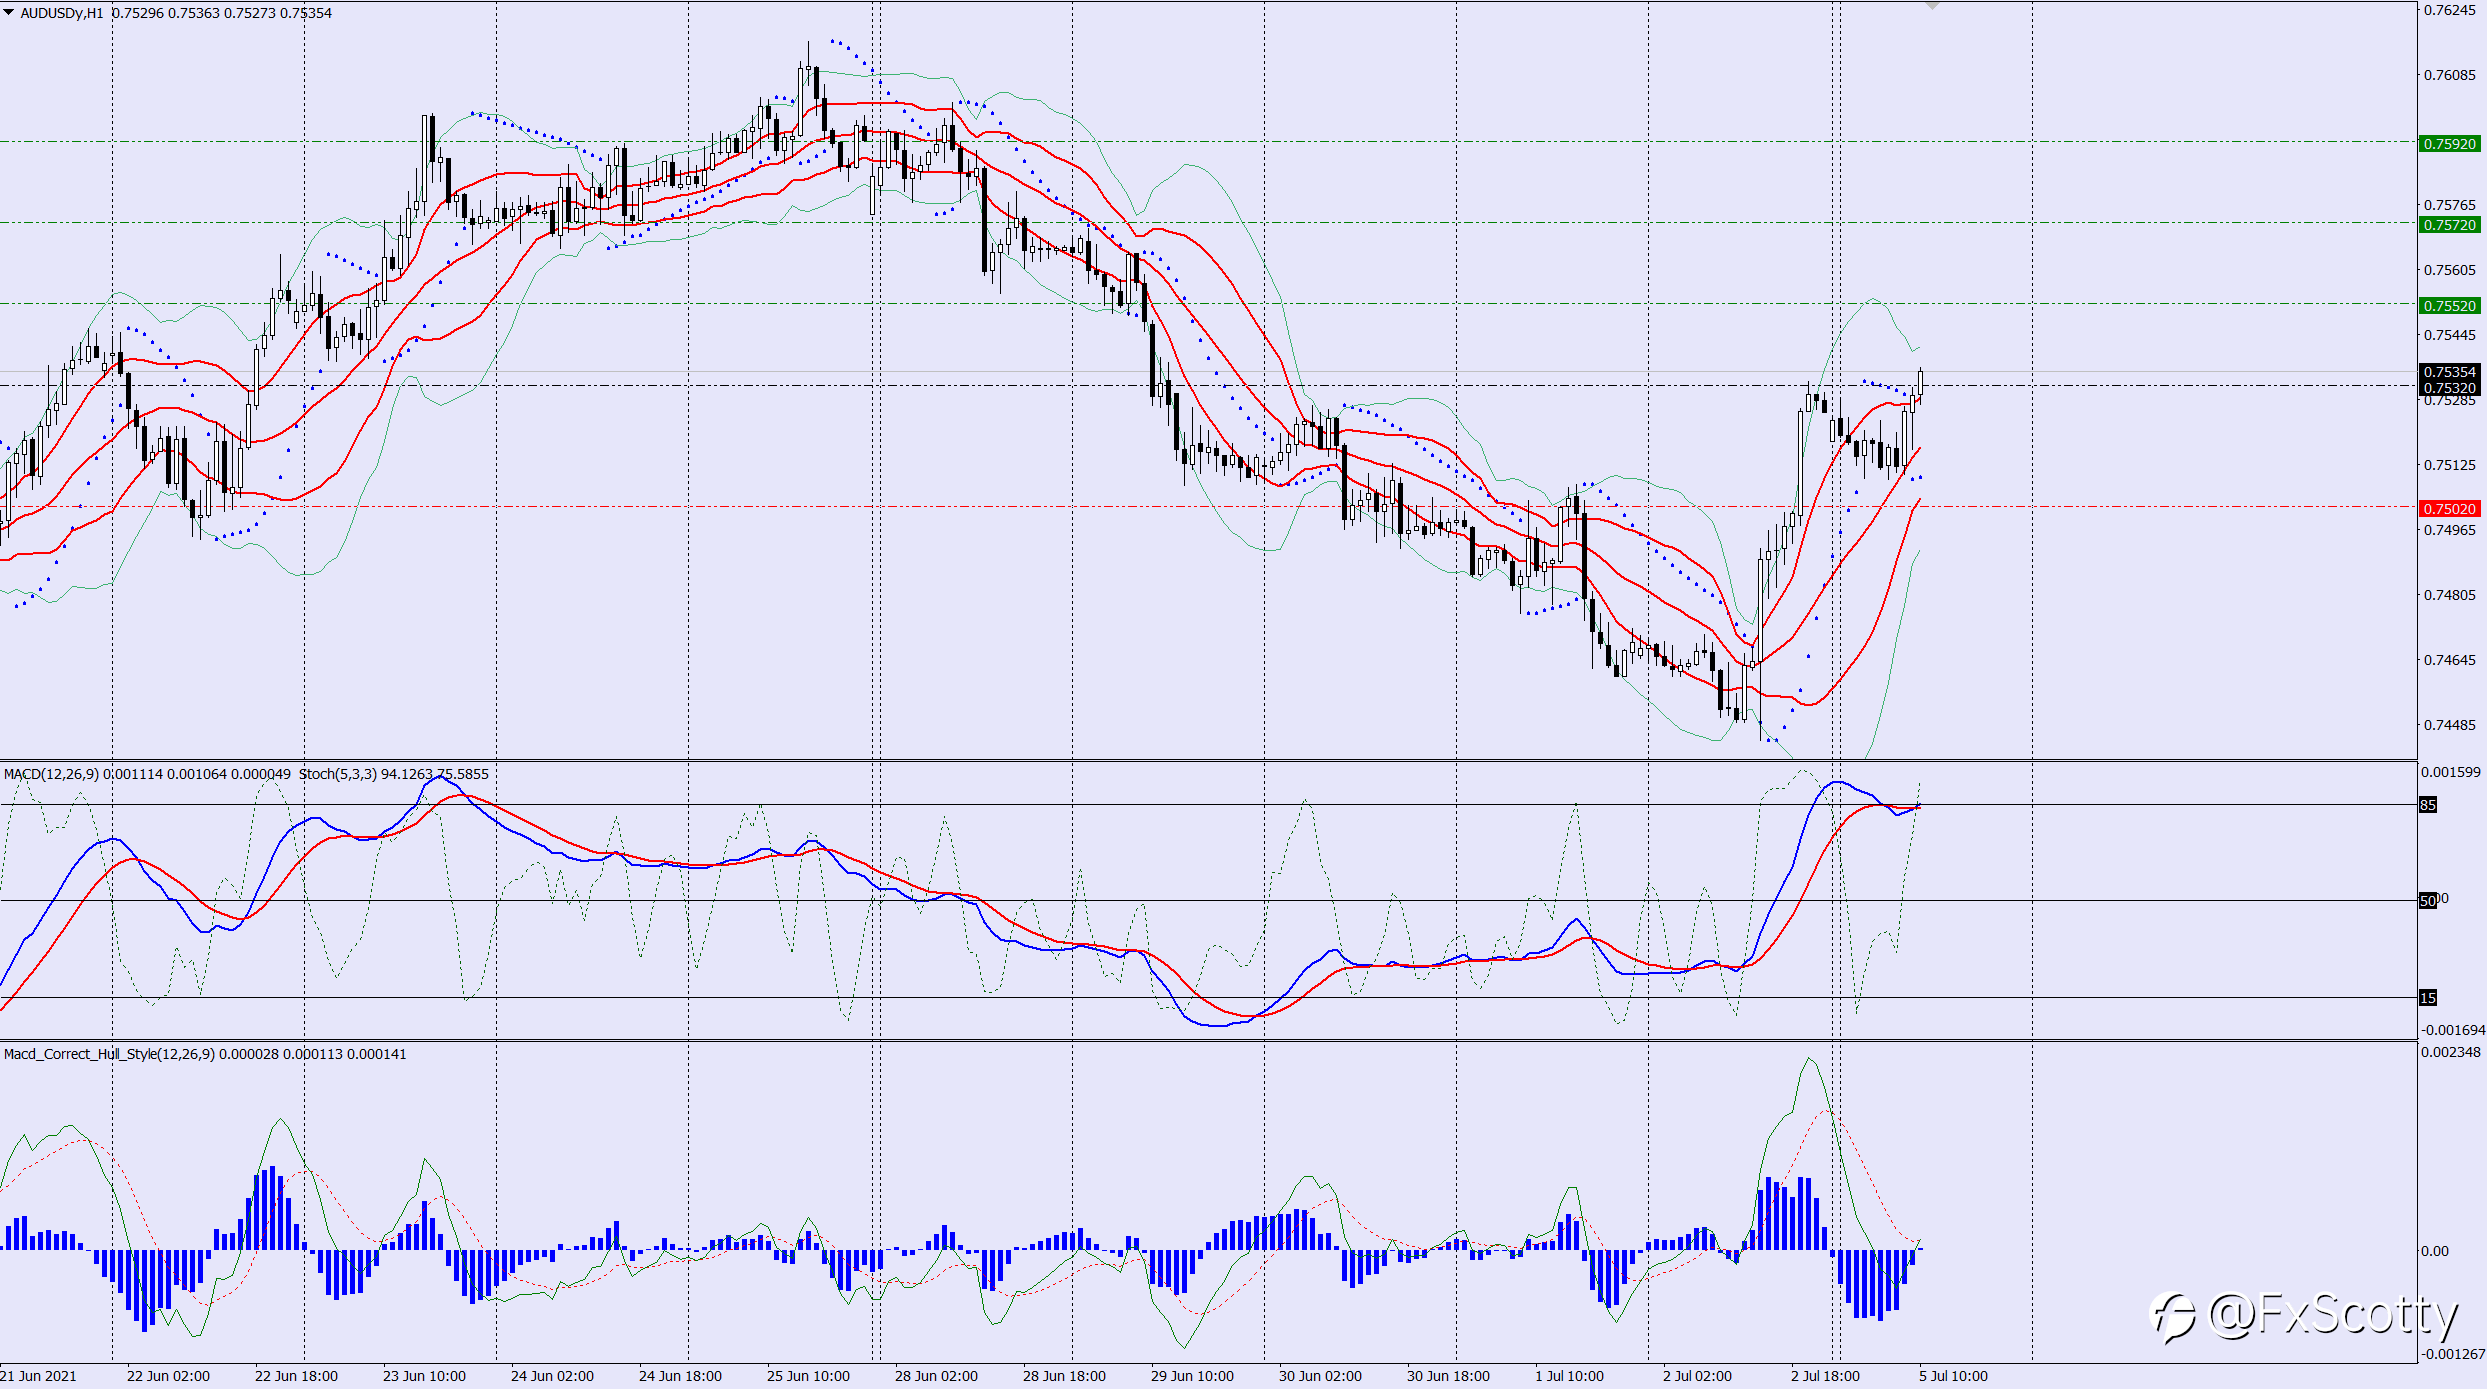The width and height of the screenshot is (2487, 1389).
Task: Click the 2 Jul 02:00 time label
Action: coord(1697,1376)
